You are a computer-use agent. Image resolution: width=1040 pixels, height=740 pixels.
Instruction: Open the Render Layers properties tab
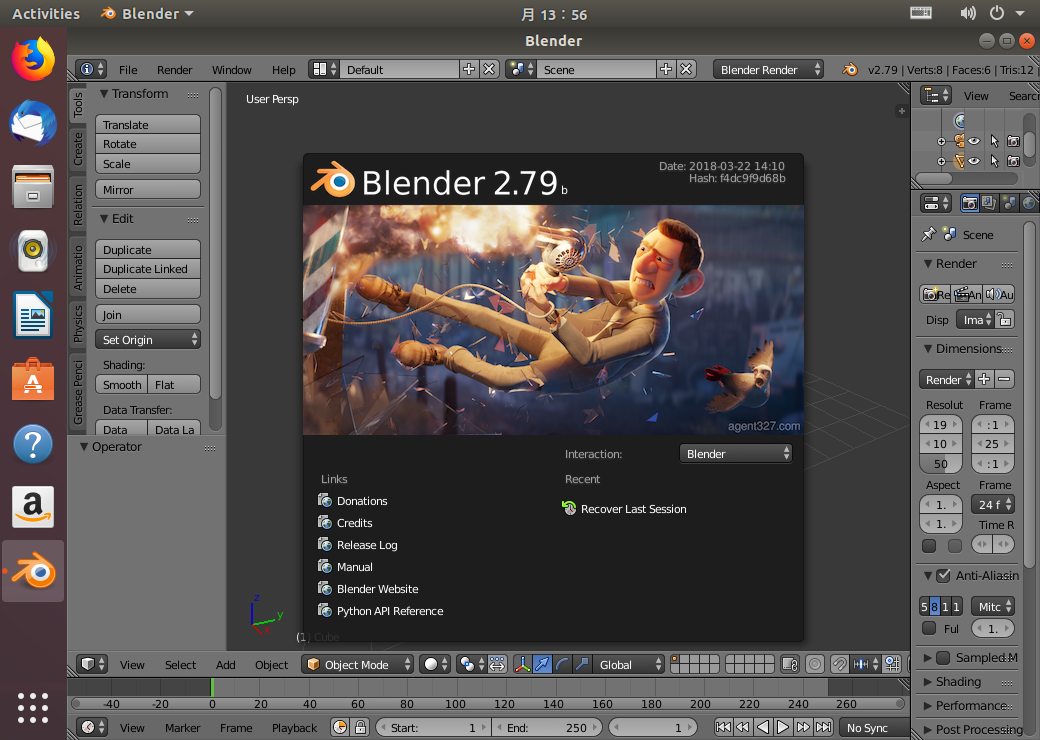[989, 203]
